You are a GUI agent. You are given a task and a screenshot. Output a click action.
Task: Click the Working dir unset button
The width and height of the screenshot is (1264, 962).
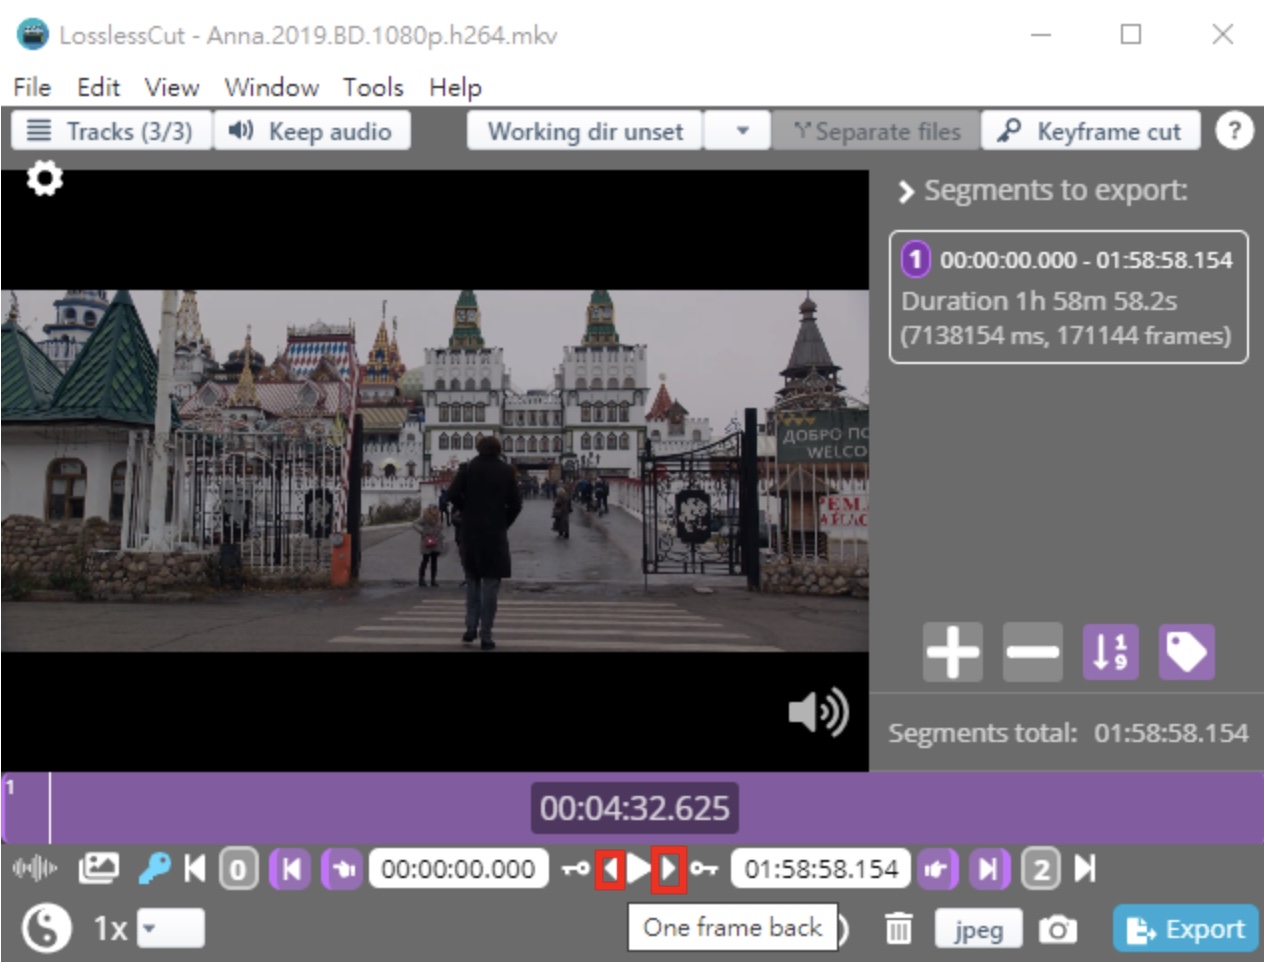pos(586,131)
